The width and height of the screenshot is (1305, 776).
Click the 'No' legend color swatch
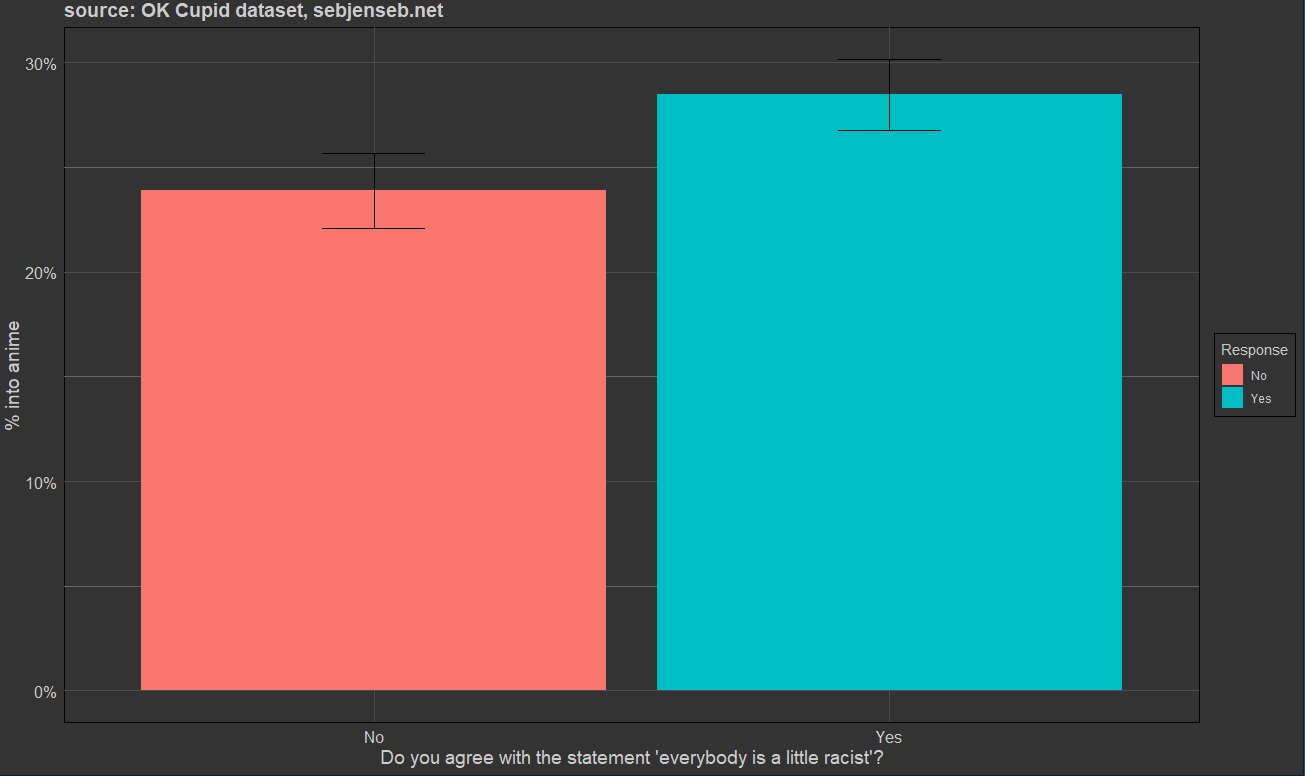pos(1232,375)
